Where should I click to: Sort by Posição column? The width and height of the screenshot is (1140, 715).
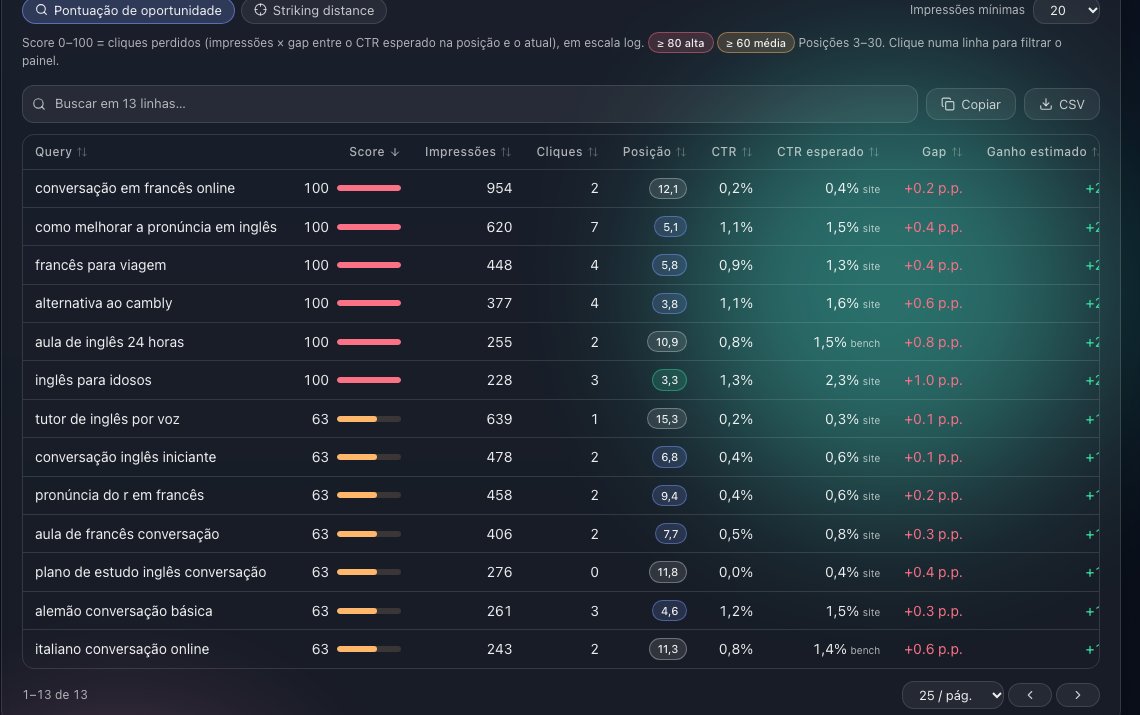(654, 152)
